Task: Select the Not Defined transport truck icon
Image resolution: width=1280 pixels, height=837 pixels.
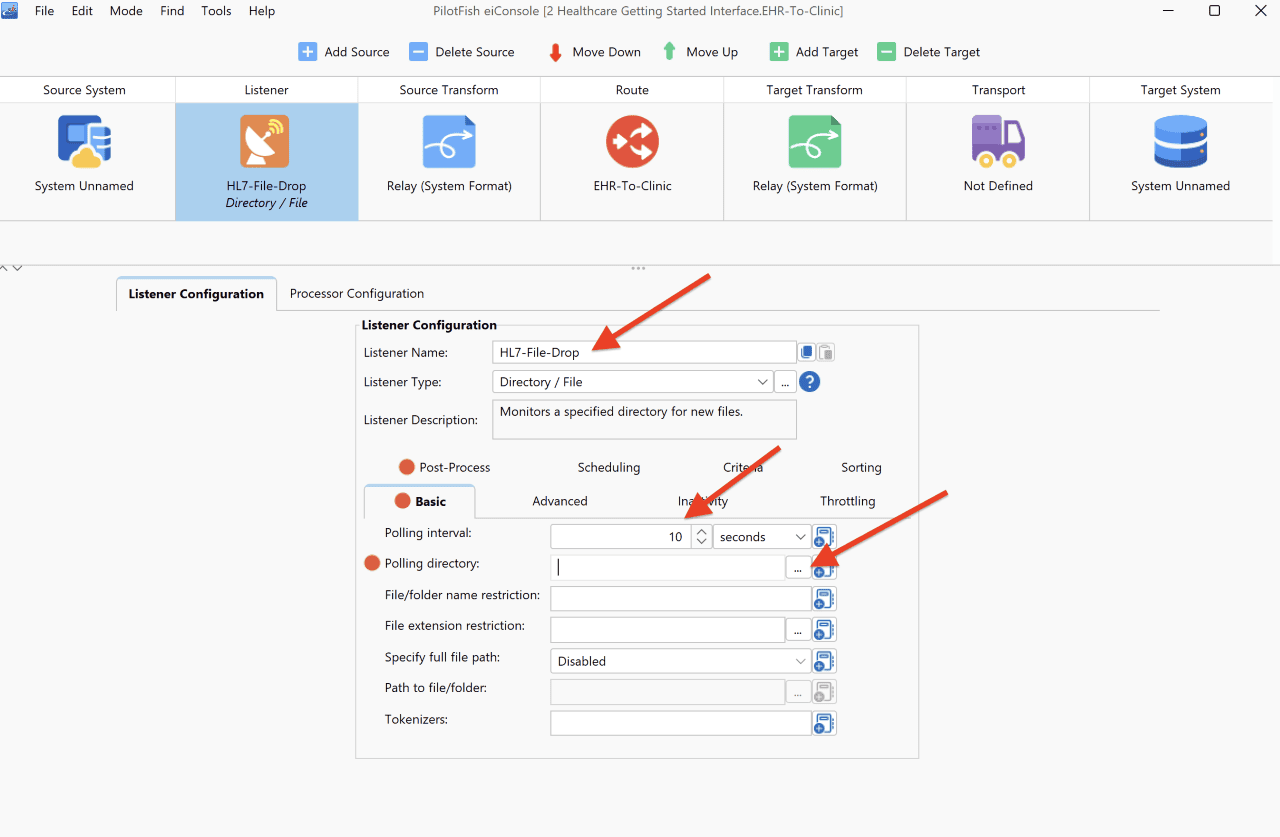Action: [x=998, y=141]
